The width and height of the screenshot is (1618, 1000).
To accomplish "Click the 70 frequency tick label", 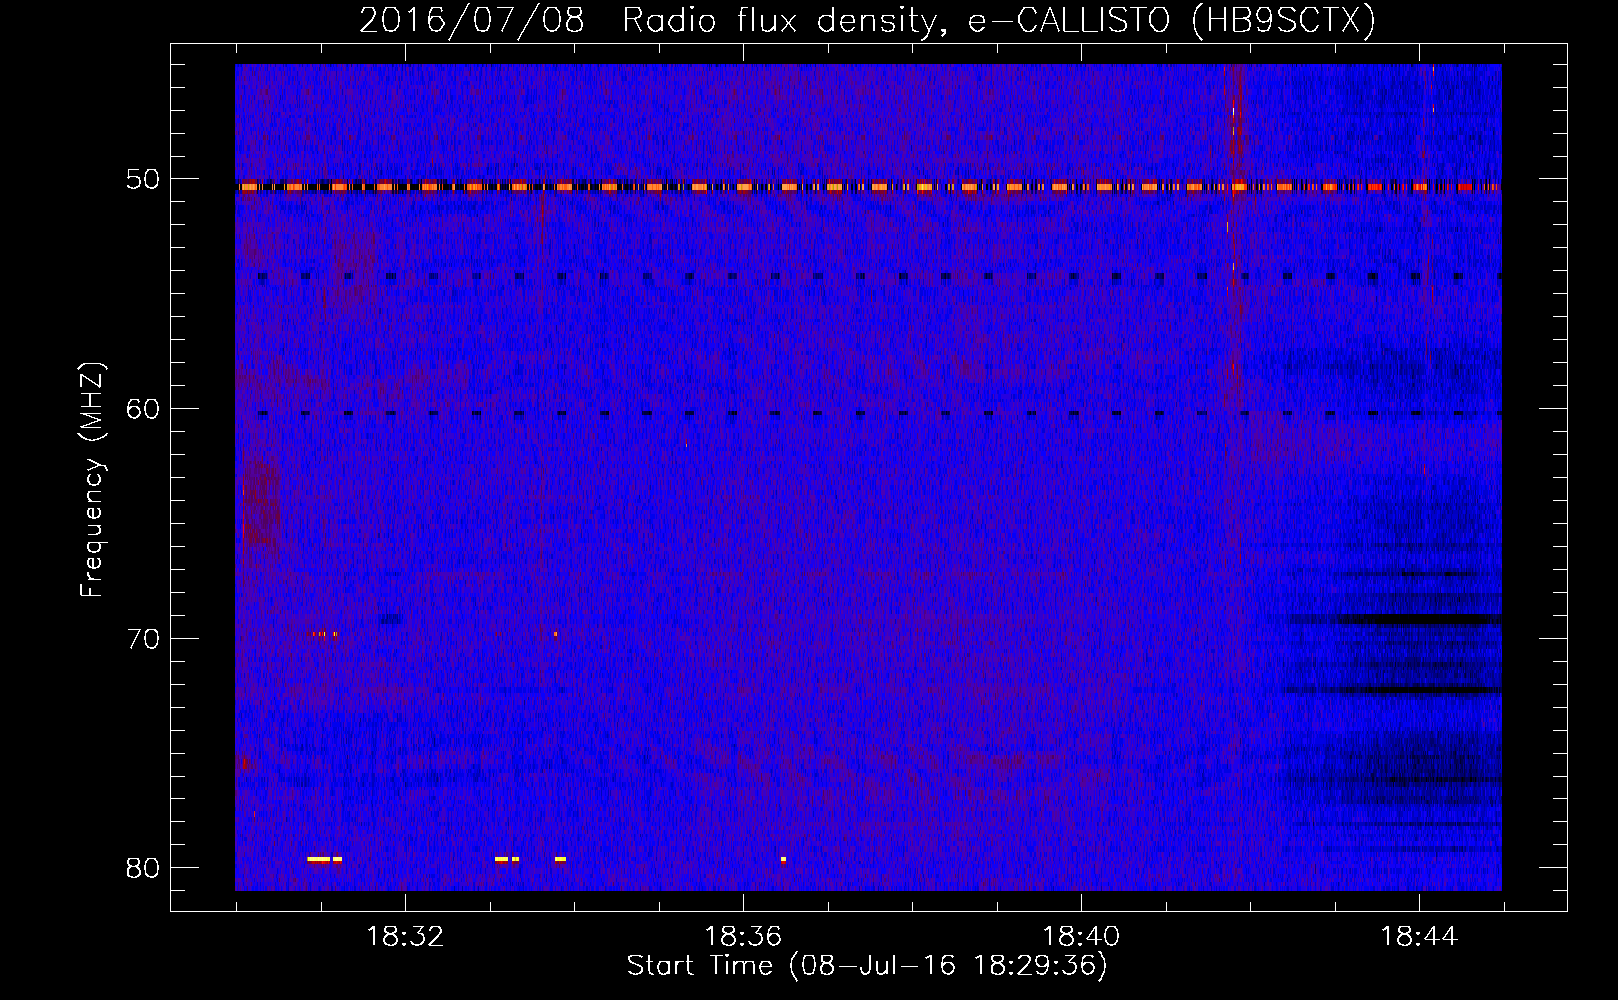I will (143, 638).
